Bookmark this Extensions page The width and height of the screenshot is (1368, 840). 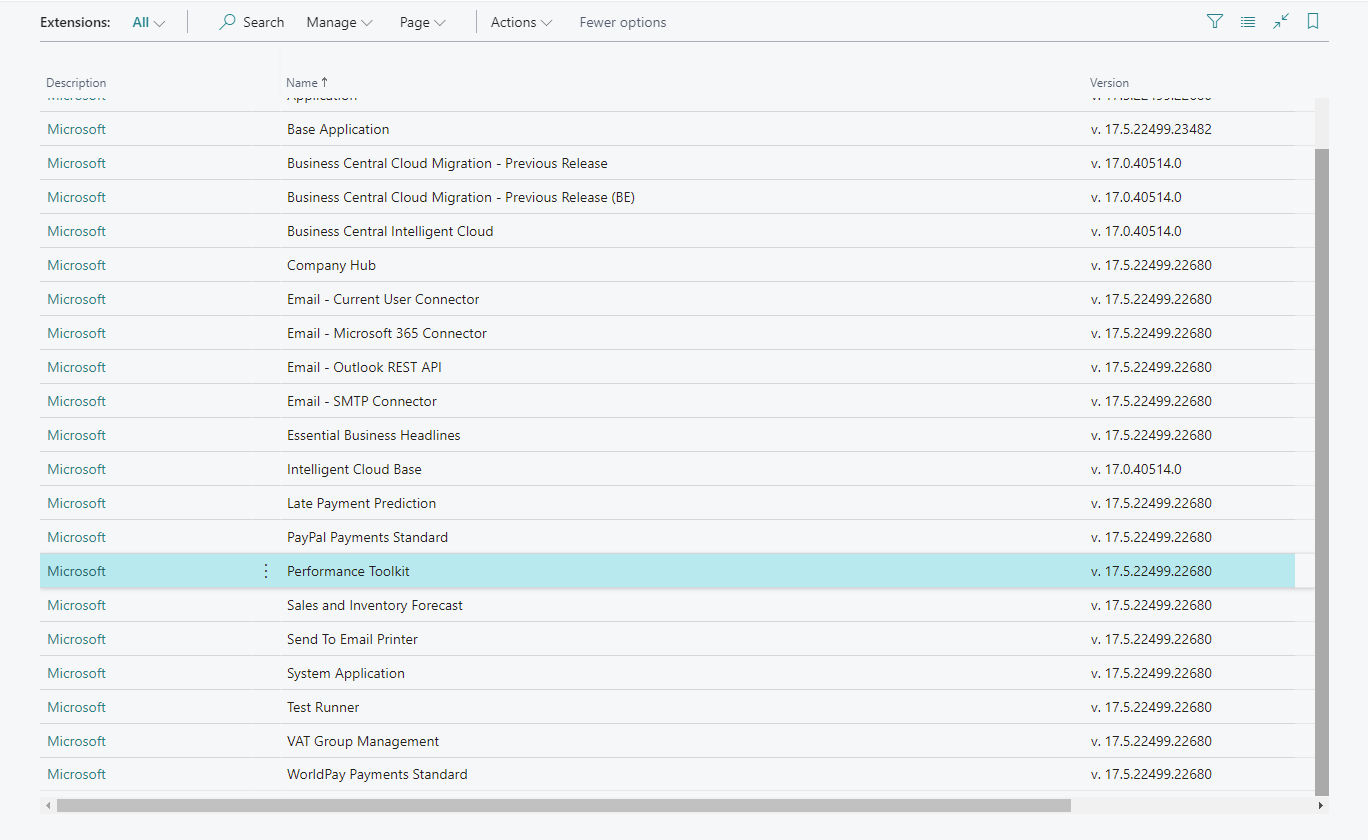1313,21
